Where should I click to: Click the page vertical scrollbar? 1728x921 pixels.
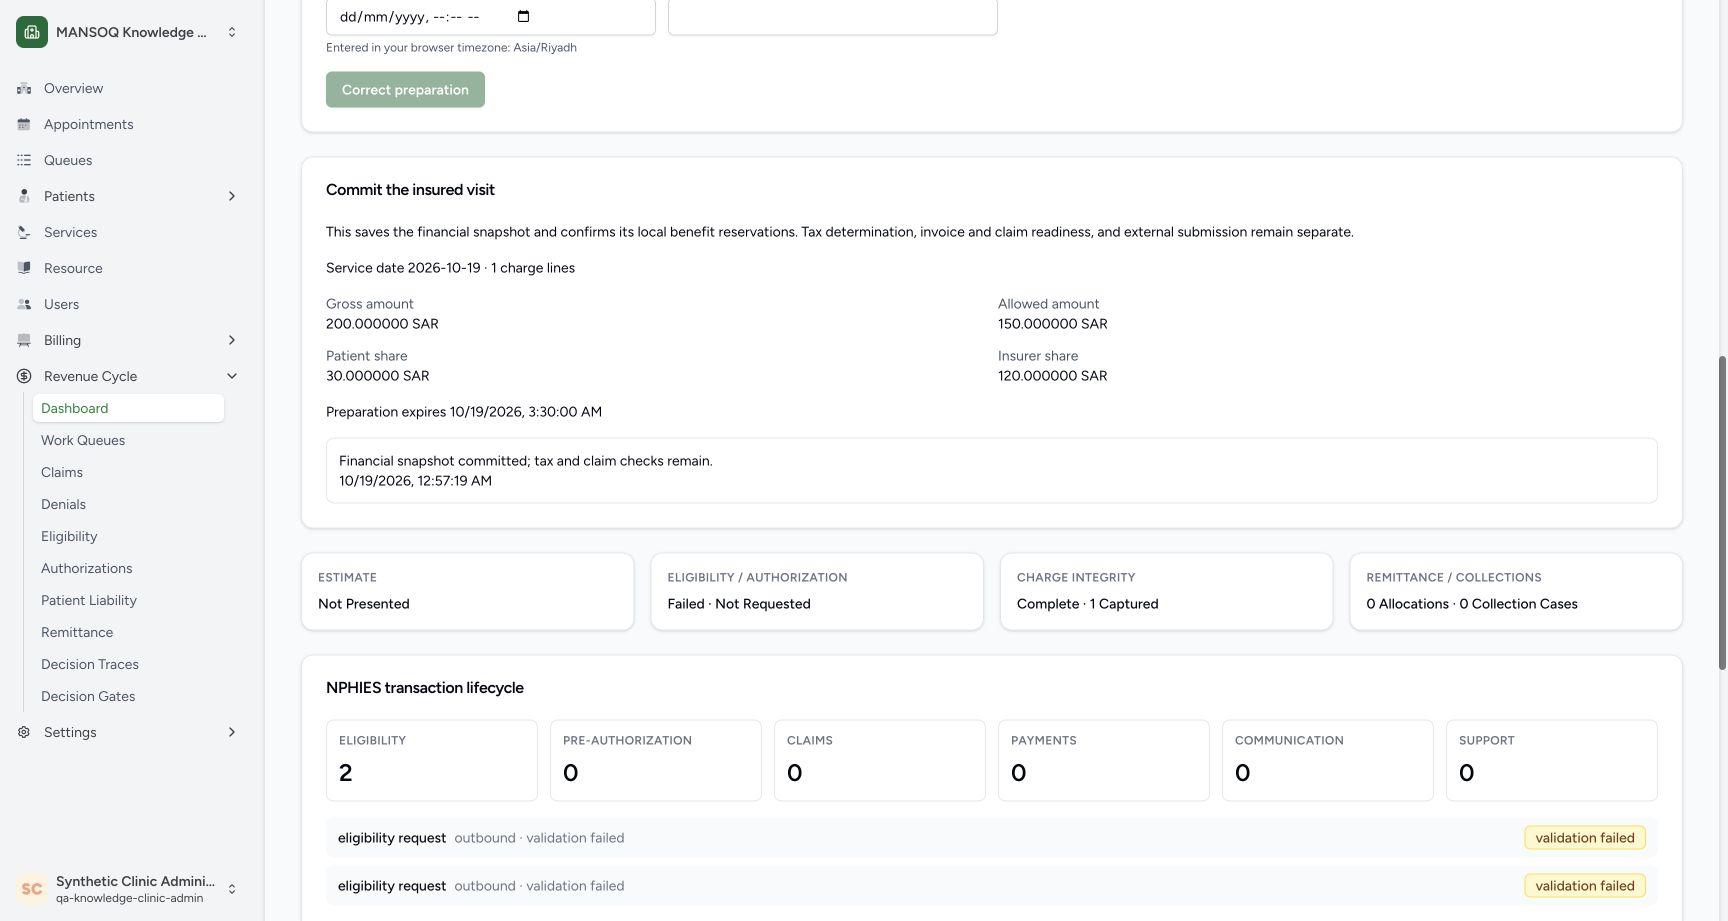(1722, 512)
